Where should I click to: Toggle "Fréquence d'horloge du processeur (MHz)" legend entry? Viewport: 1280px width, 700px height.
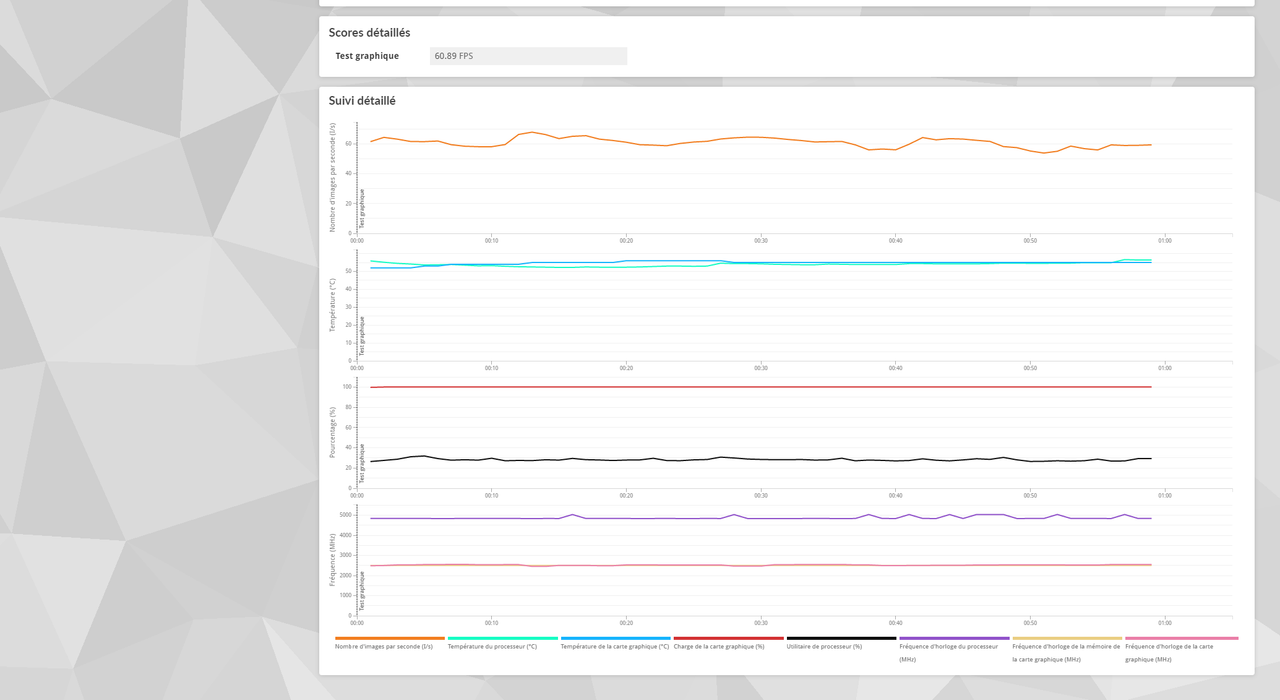tap(954, 649)
